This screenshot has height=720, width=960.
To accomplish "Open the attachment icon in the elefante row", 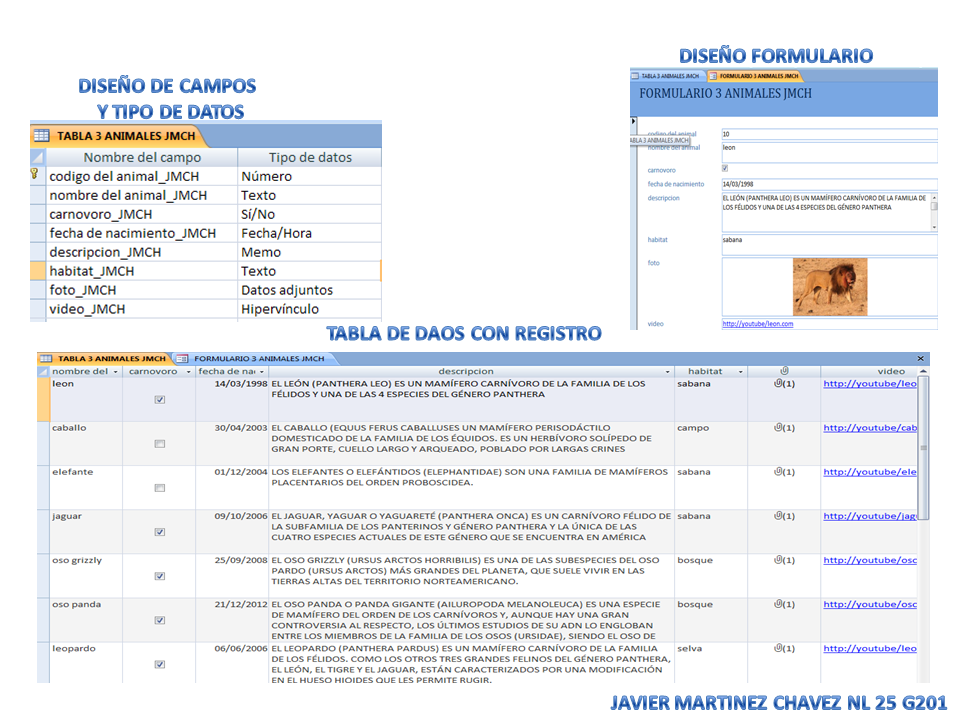I will point(778,472).
